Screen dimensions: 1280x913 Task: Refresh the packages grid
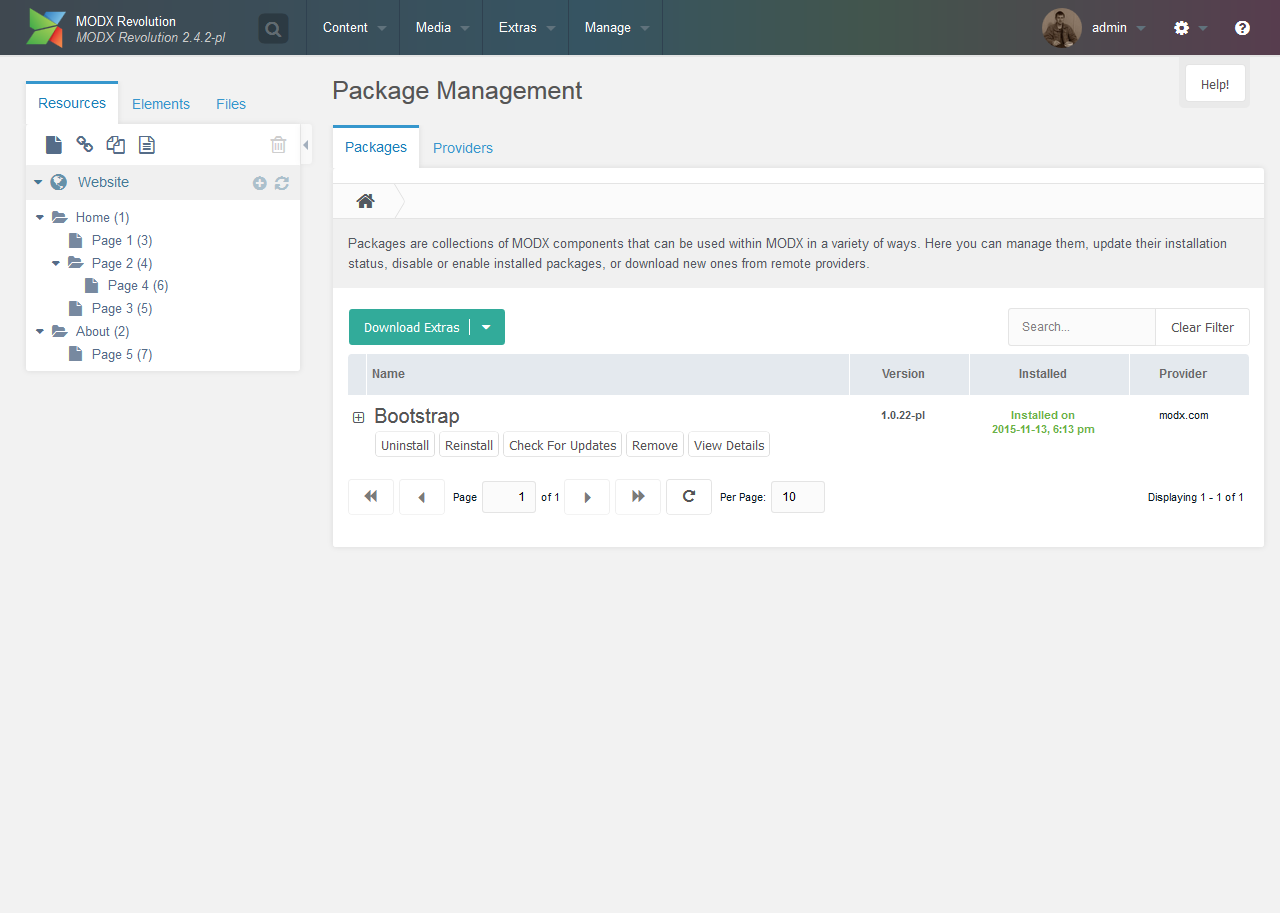coord(689,497)
